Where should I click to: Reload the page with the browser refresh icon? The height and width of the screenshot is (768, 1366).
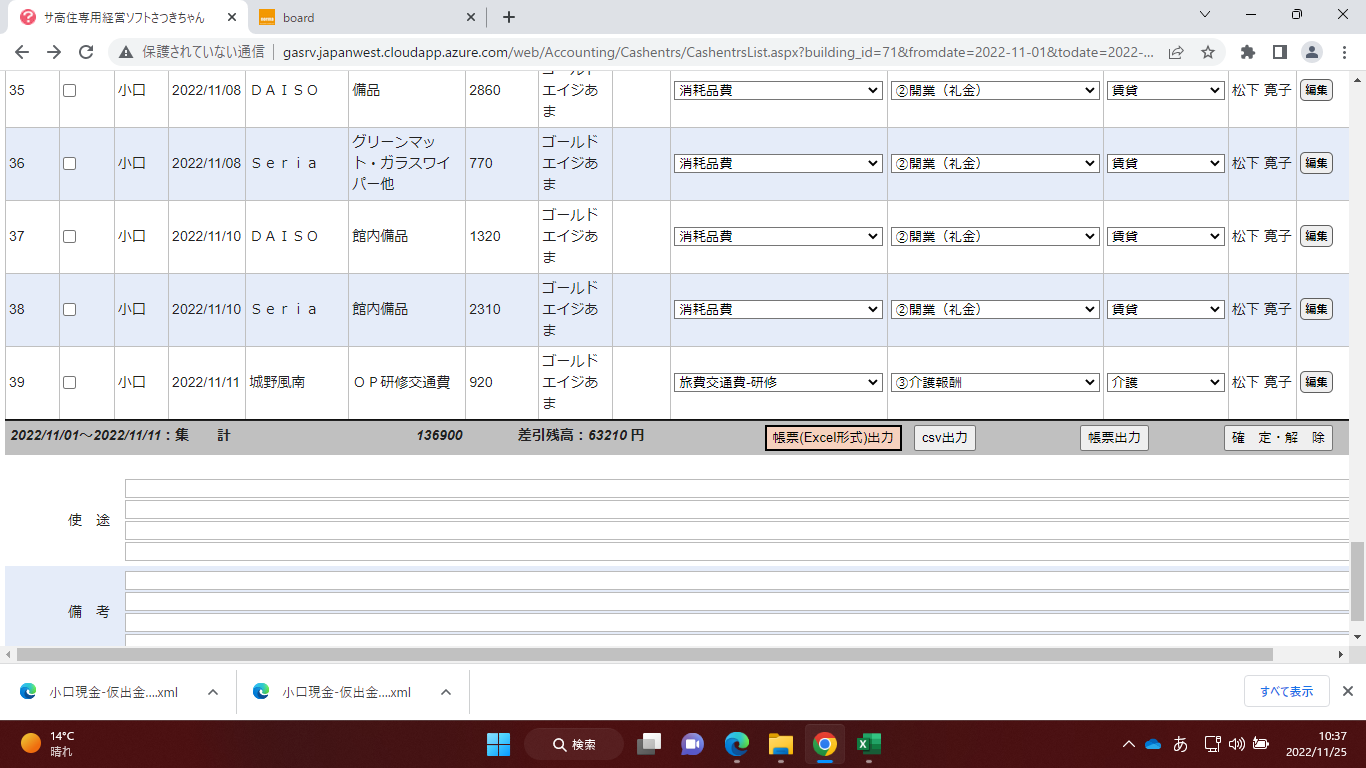(x=86, y=52)
